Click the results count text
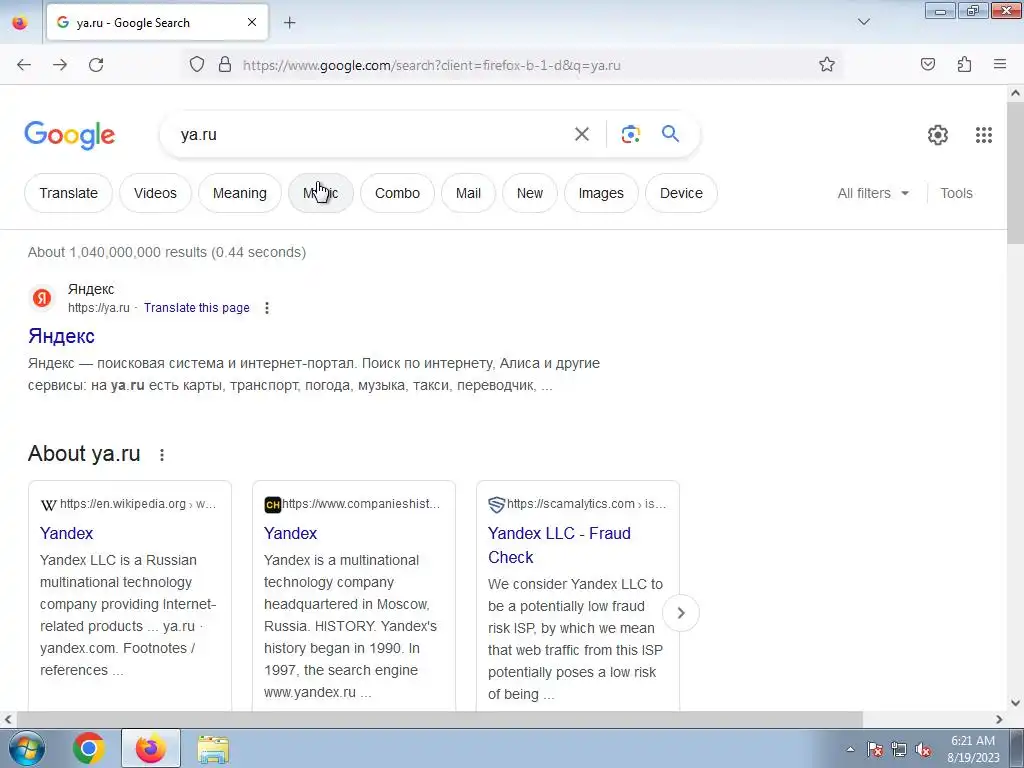Image resolution: width=1024 pixels, height=768 pixels. pos(167,252)
